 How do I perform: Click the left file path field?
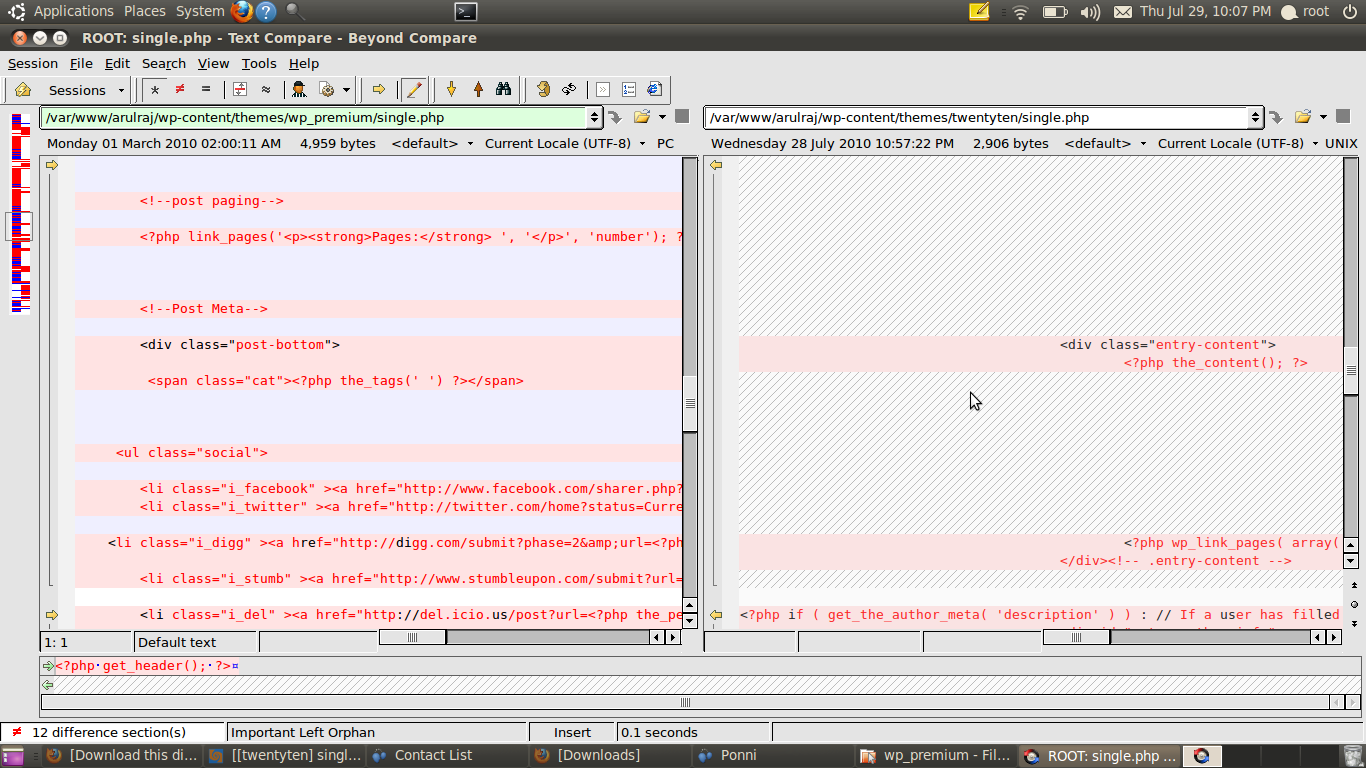point(314,117)
